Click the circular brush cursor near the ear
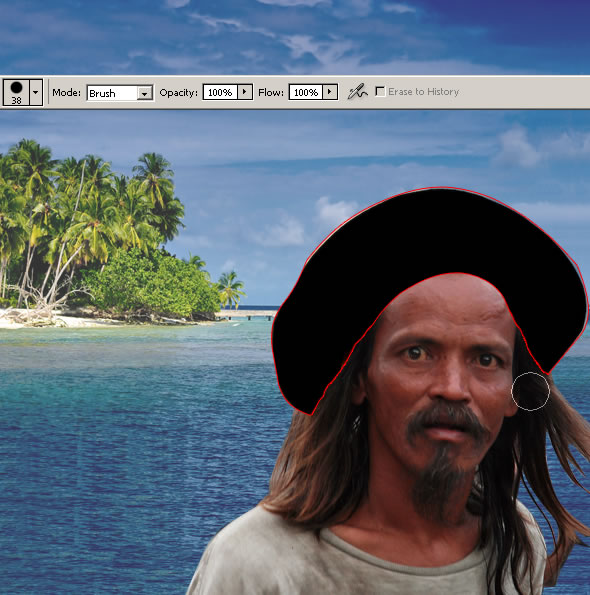 click(530, 391)
